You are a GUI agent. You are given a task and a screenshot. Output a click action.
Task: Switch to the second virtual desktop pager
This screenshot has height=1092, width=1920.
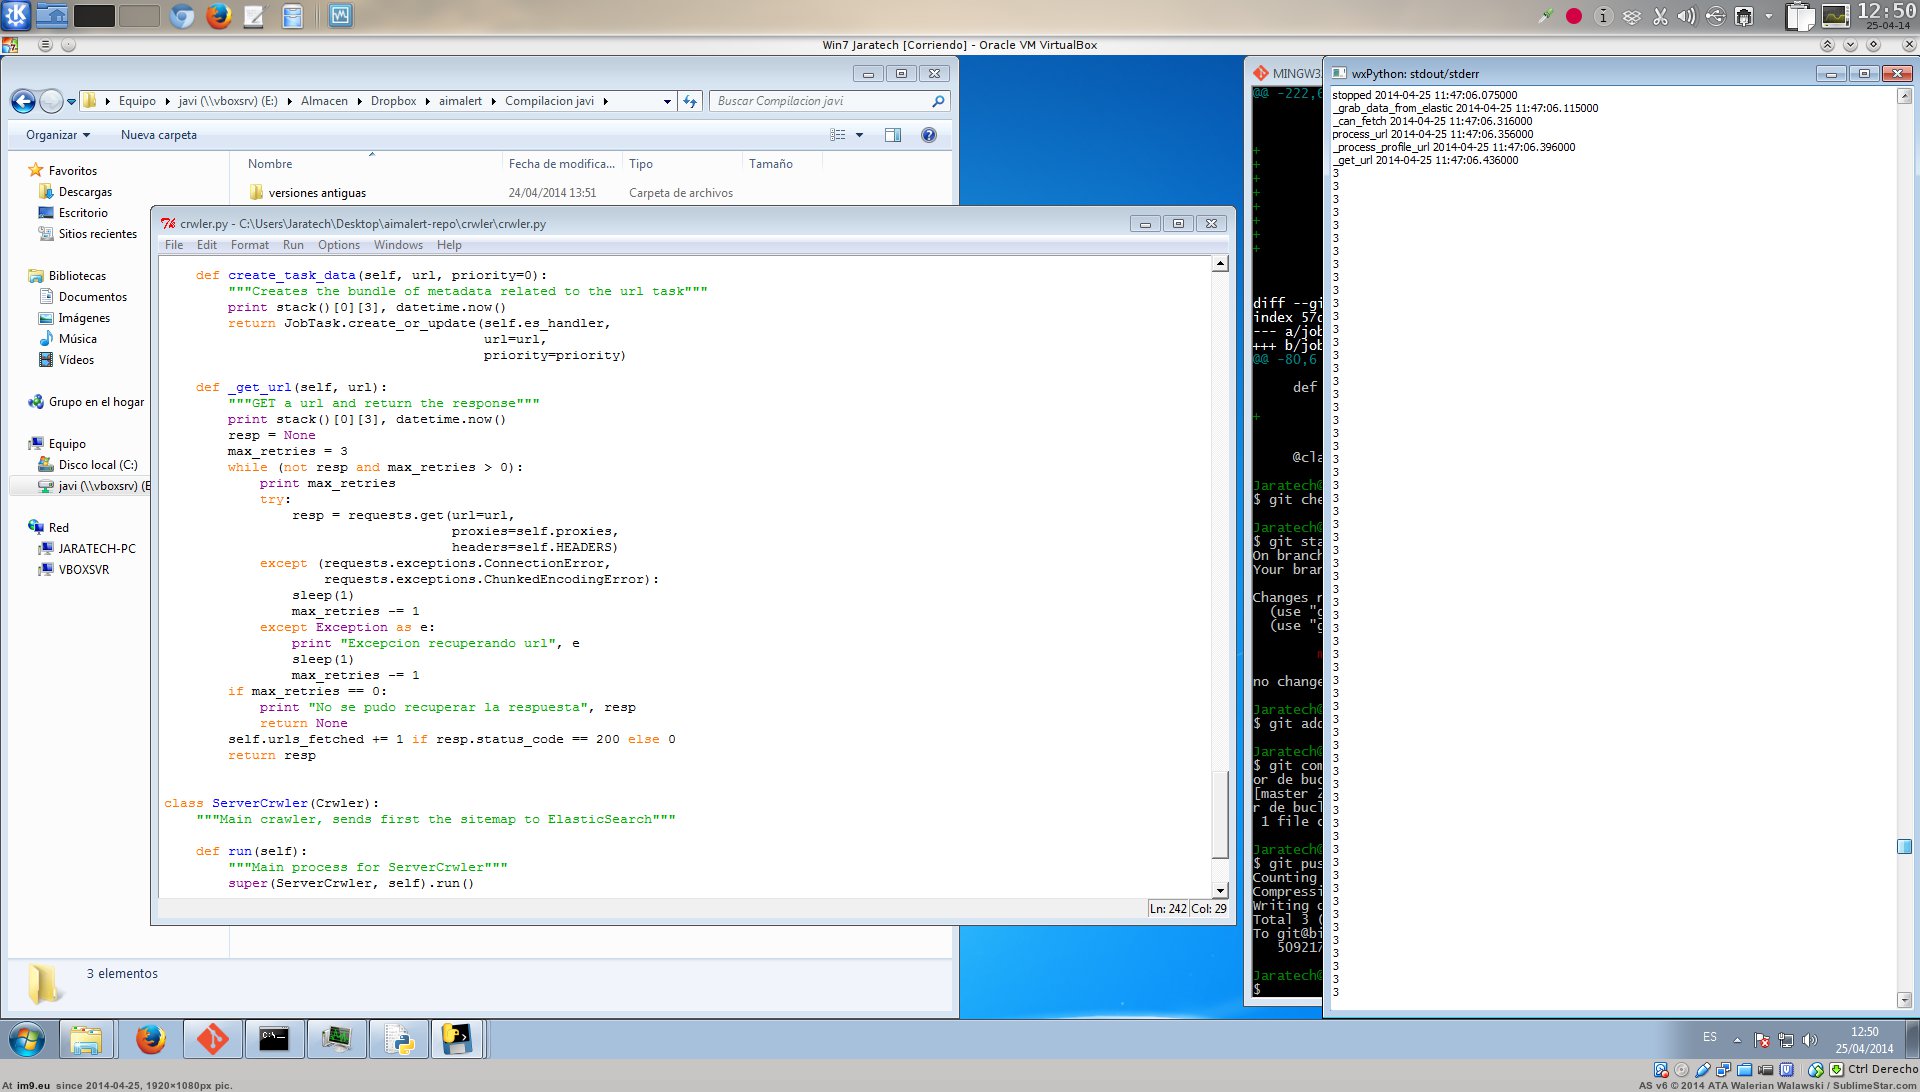pyautogui.click(x=139, y=16)
